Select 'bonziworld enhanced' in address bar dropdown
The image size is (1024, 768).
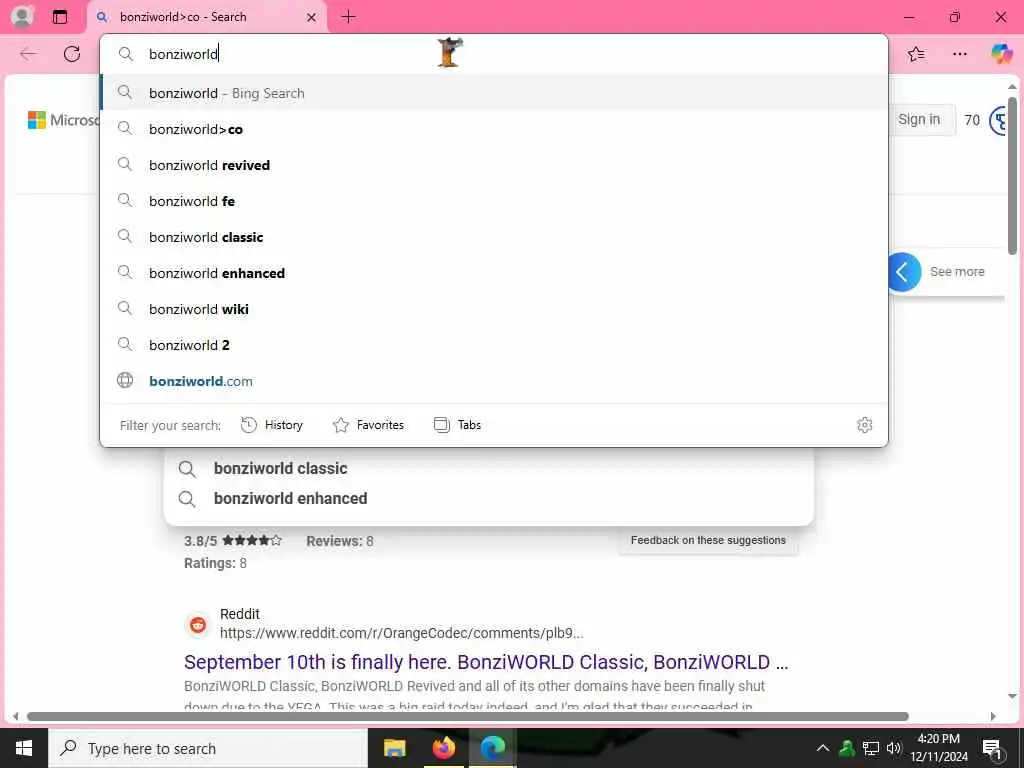click(494, 273)
